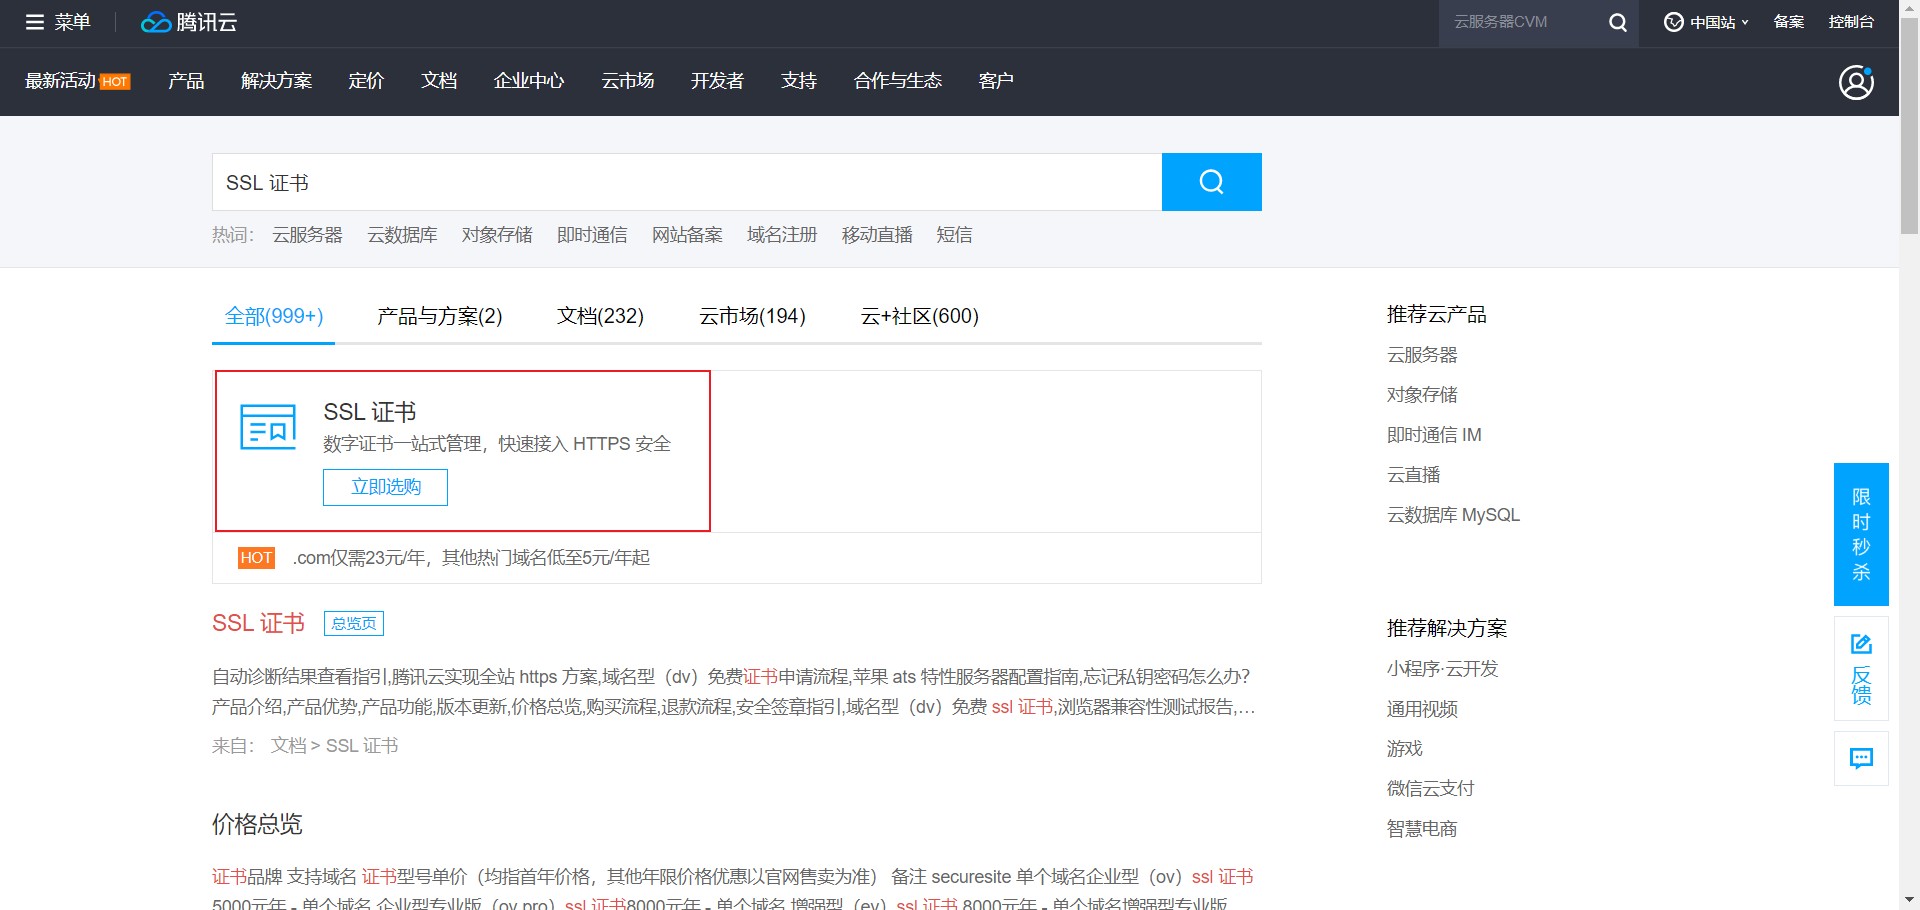The height and width of the screenshot is (910, 1920).
Task: Click the HOT badge next to 最新活动
Action: [x=115, y=82]
